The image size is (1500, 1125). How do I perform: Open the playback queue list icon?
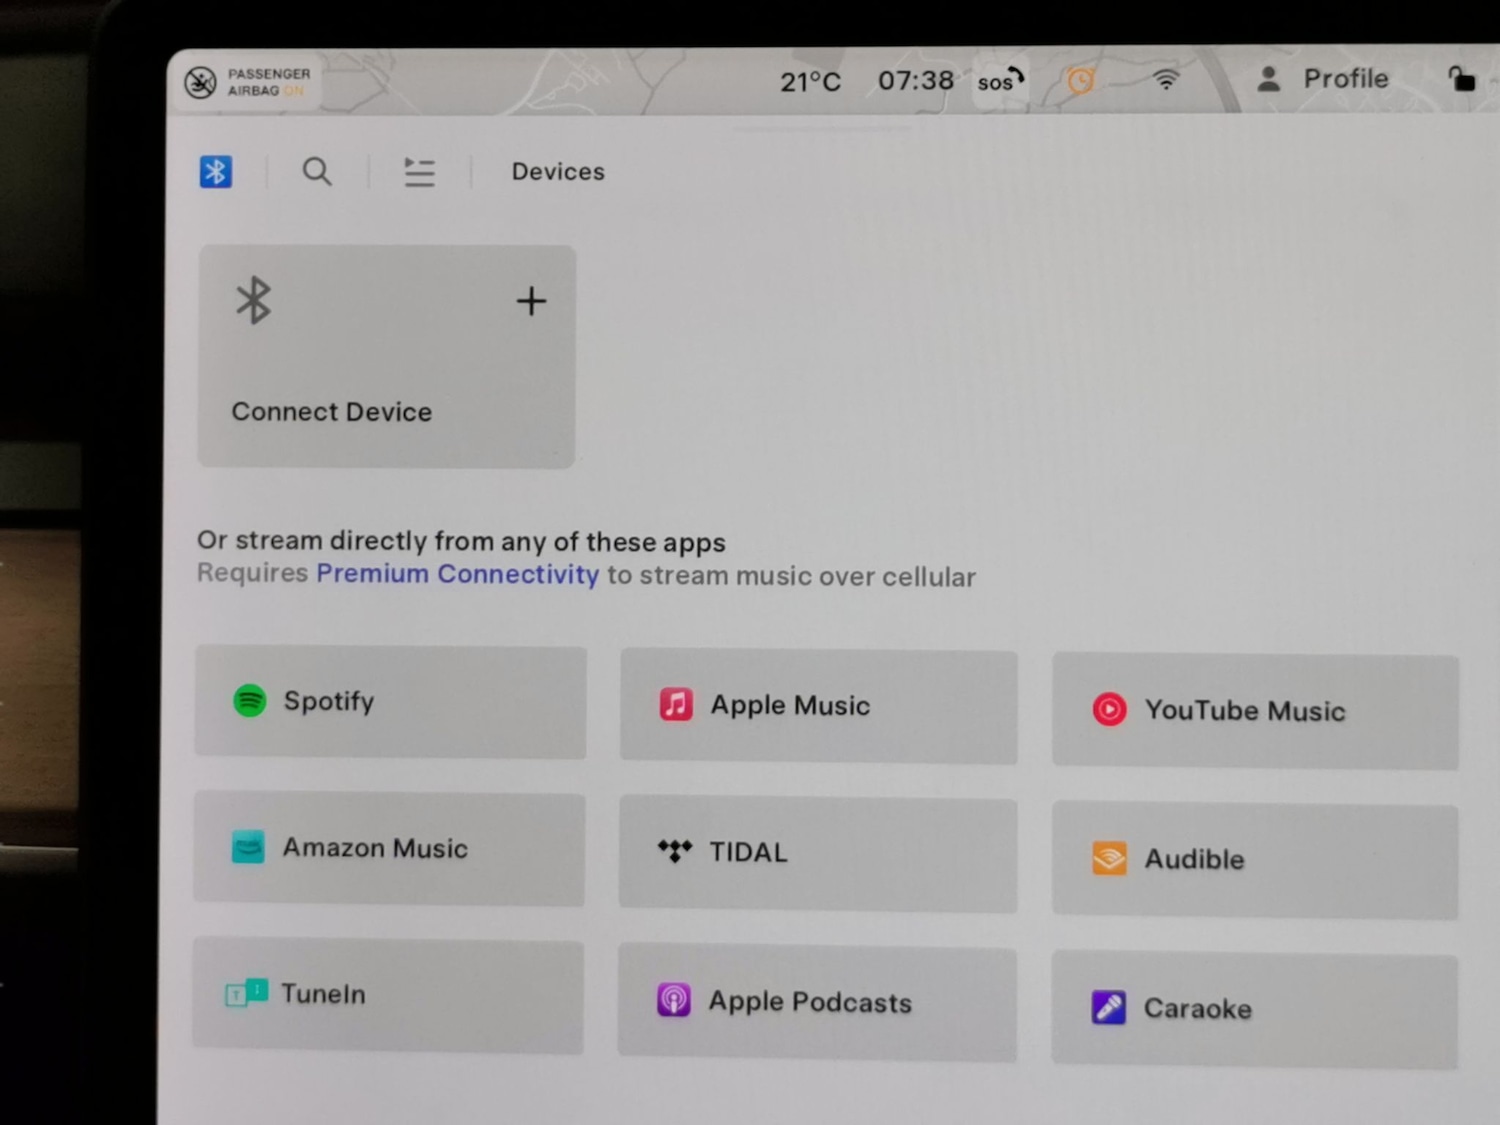click(x=419, y=172)
